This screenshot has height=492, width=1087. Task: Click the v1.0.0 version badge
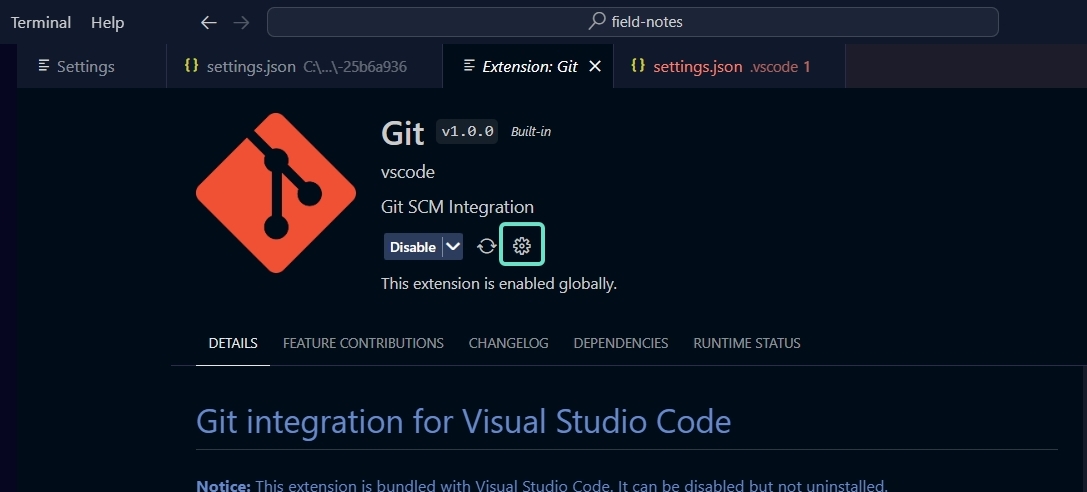[467, 131]
